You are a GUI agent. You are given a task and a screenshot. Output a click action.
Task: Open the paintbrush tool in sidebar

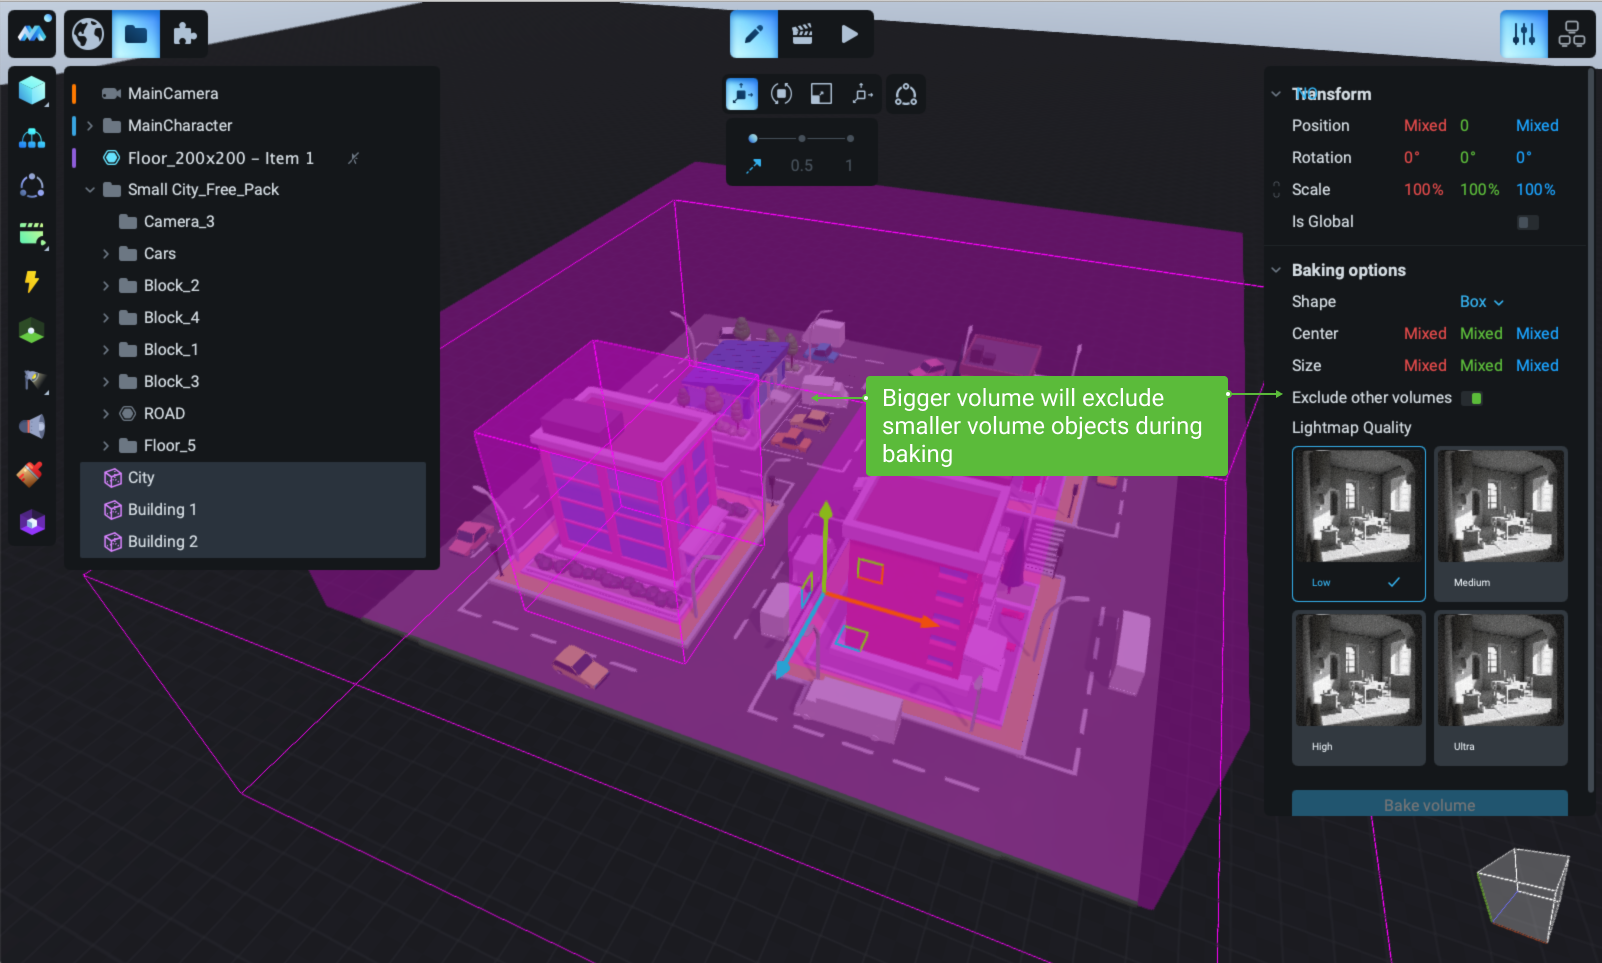click(32, 474)
